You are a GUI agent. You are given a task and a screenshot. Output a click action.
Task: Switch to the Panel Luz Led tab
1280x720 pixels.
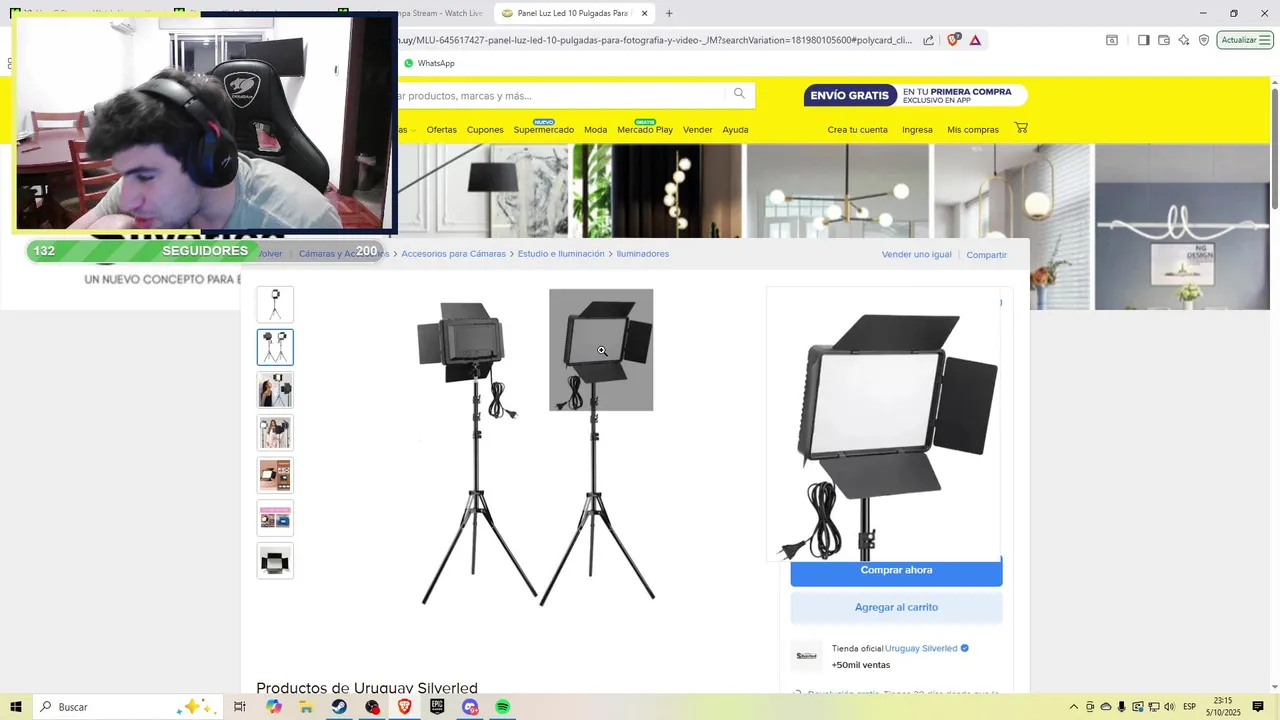575,13
